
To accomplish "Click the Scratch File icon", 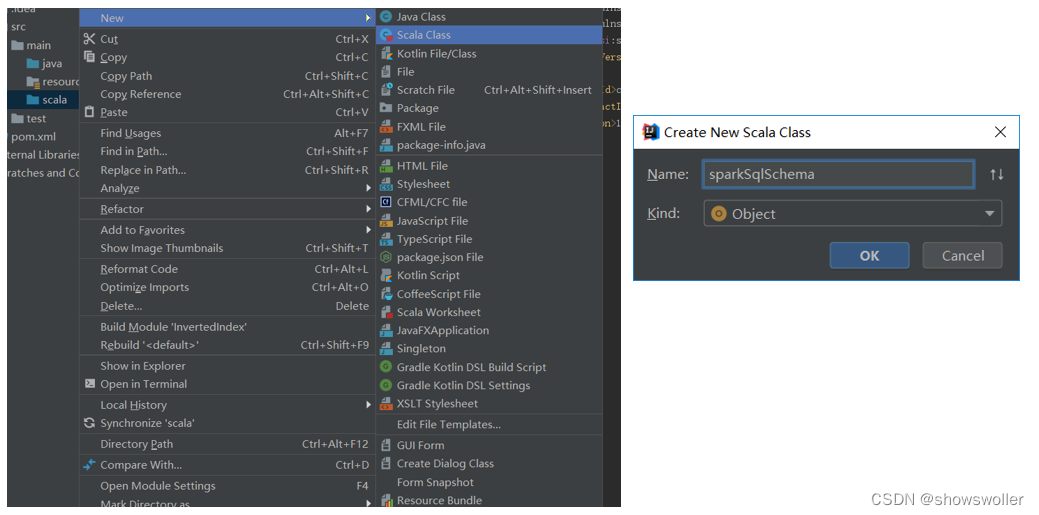I will (386, 90).
